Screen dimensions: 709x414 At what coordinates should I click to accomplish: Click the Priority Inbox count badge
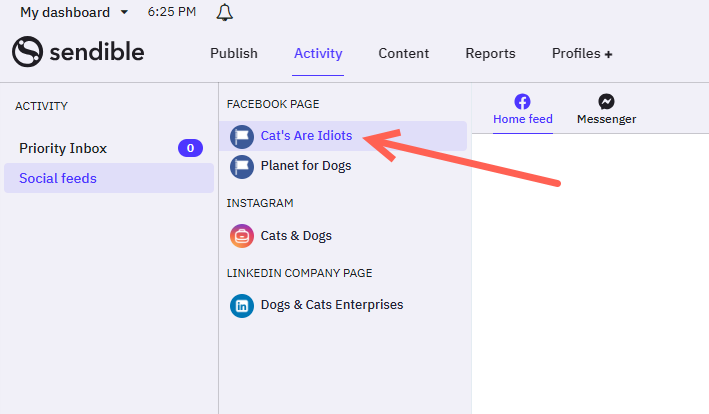[190, 148]
